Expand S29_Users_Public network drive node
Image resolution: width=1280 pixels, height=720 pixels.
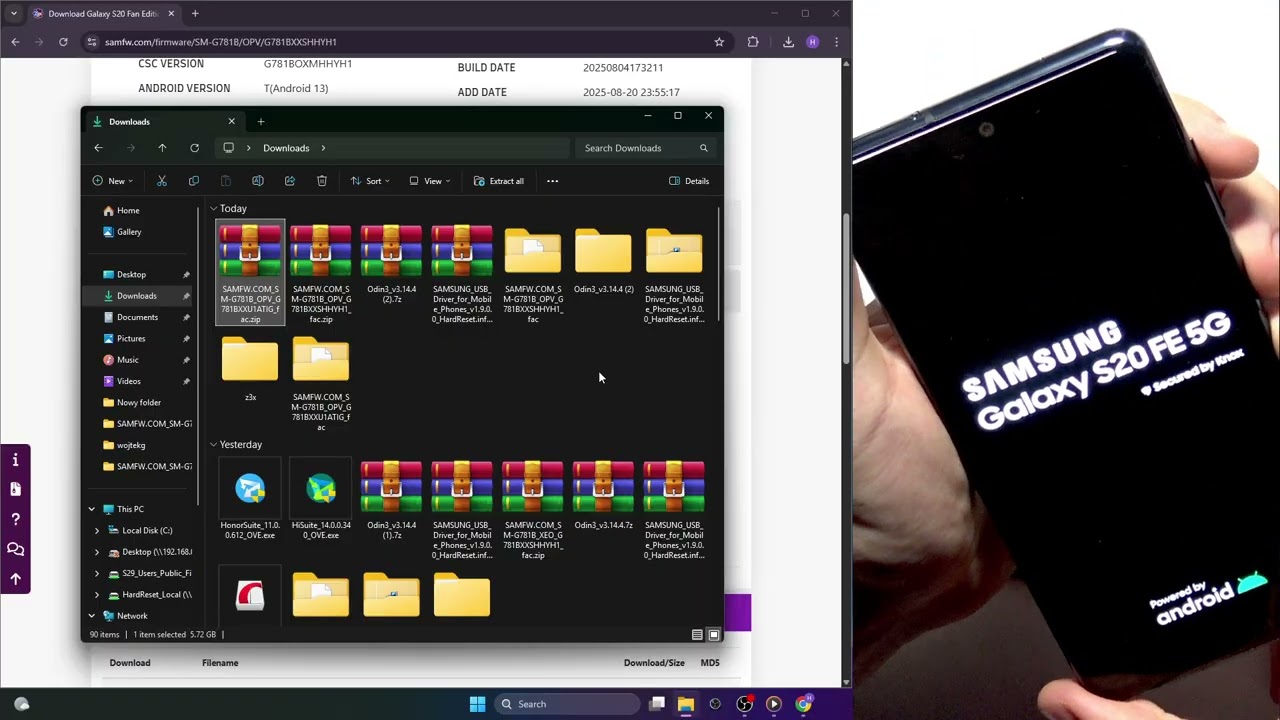(x=97, y=574)
